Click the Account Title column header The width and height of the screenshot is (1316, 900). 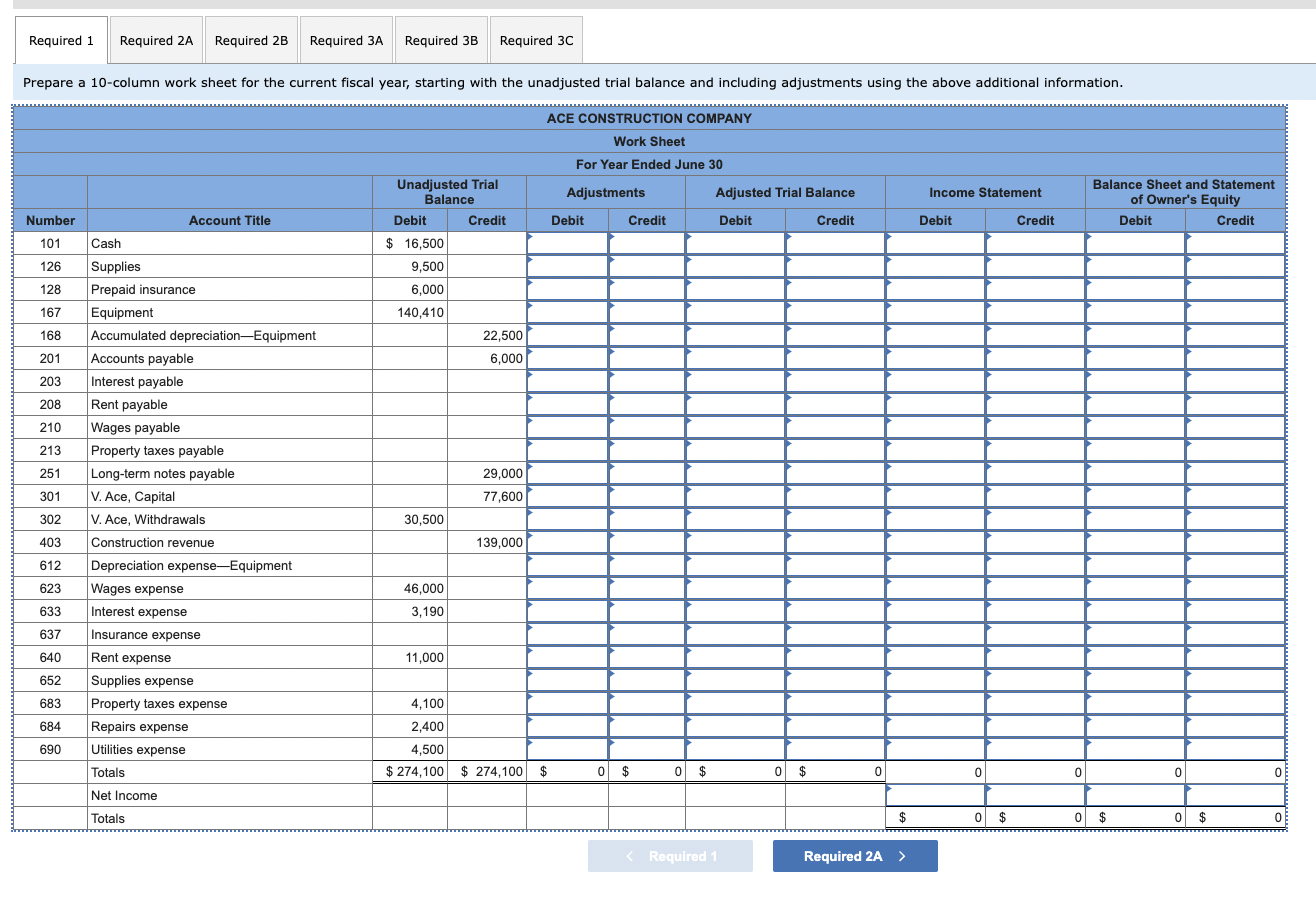pyautogui.click(x=229, y=220)
